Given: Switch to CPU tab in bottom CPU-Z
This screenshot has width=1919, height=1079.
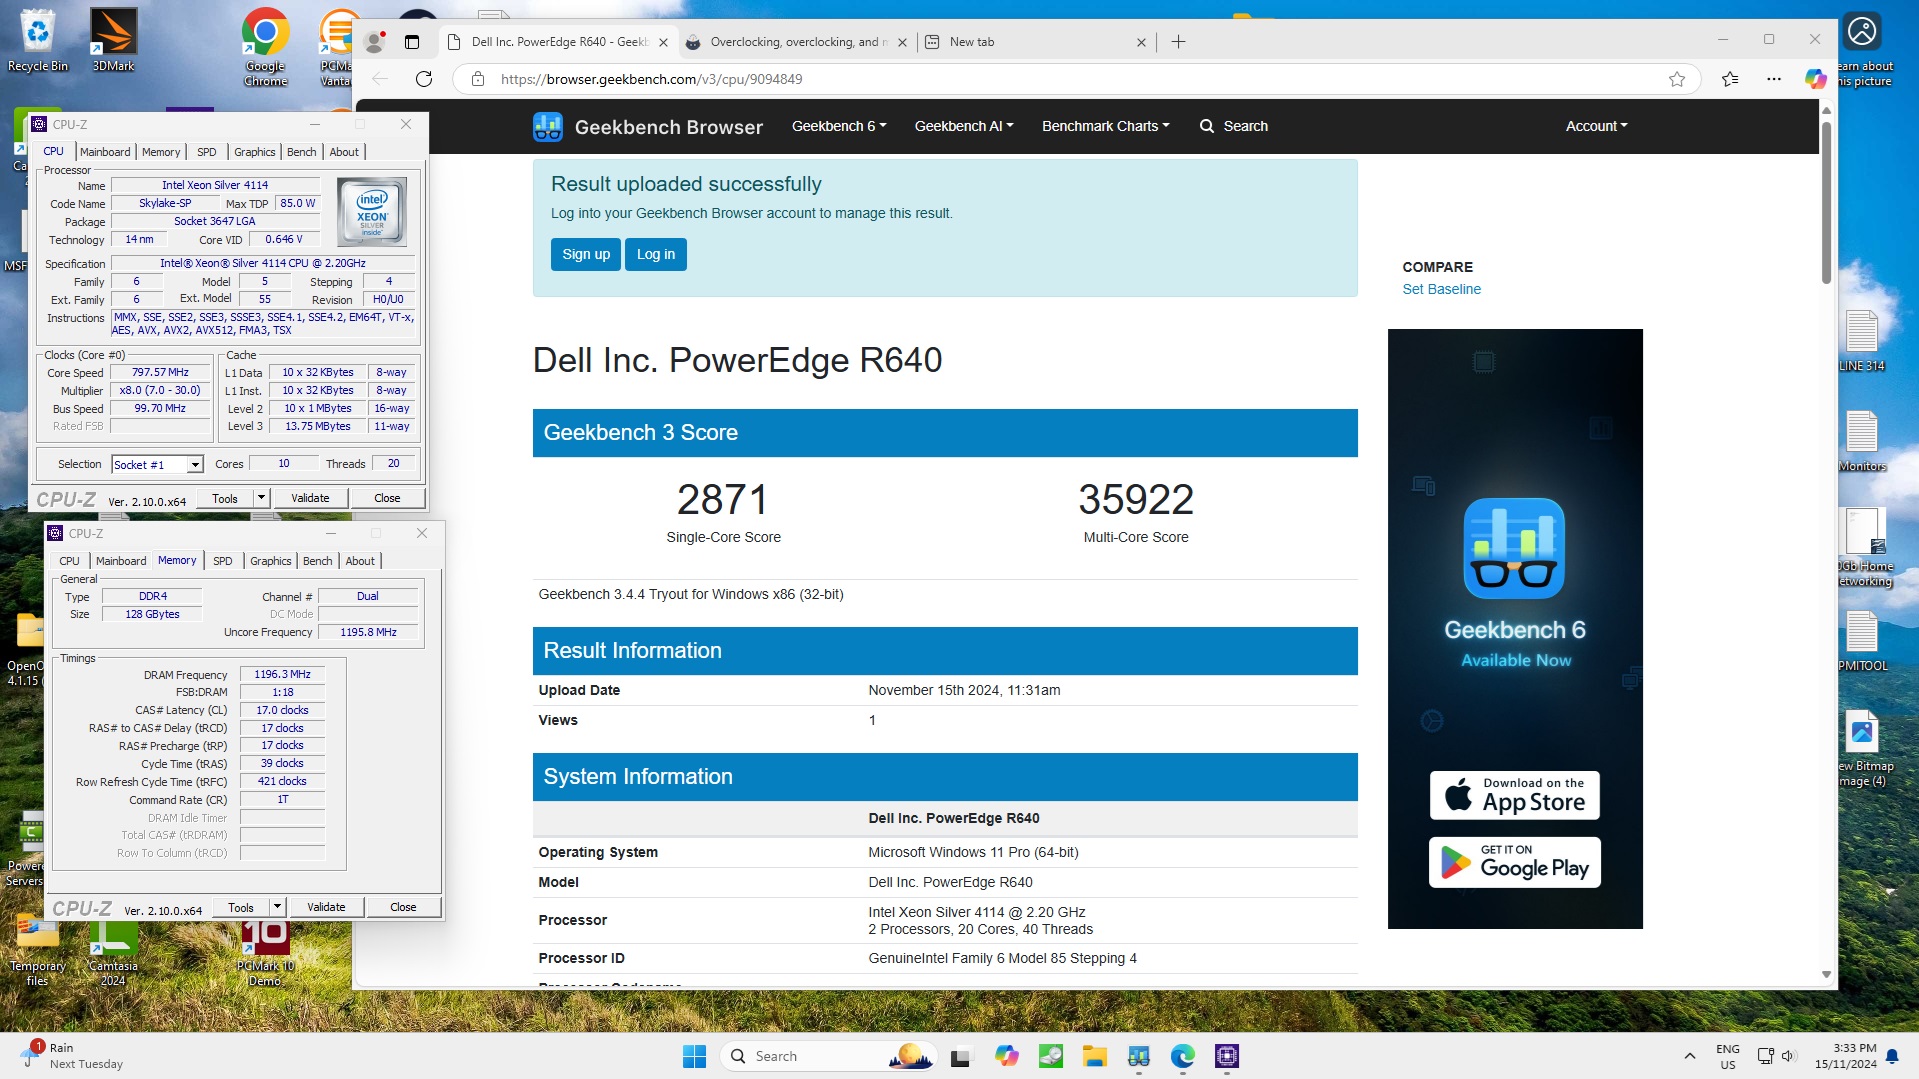Looking at the screenshot, I should click(x=70, y=561).
